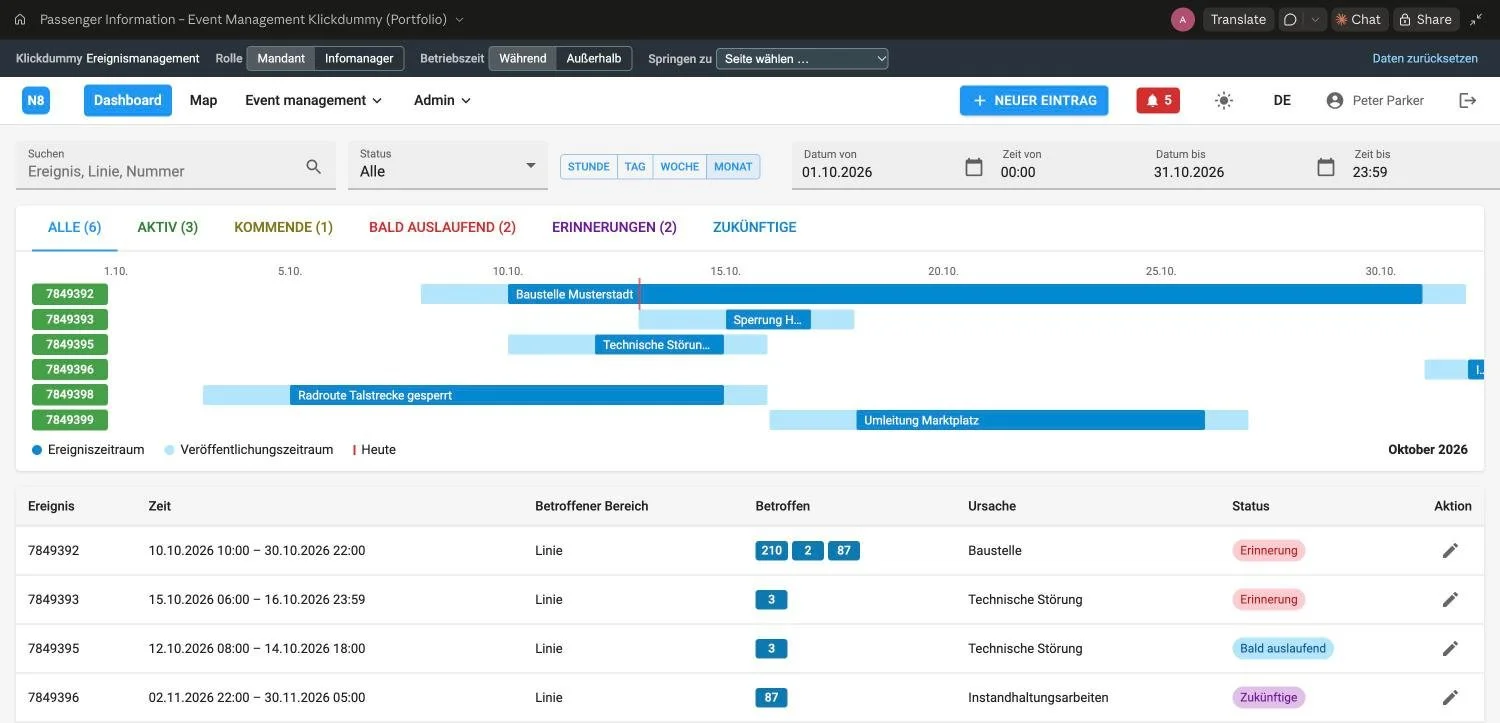Switch to the ZUKÜNFTIGE tab
The height and width of the screenshot is (723, 1500).
[755, 227]
